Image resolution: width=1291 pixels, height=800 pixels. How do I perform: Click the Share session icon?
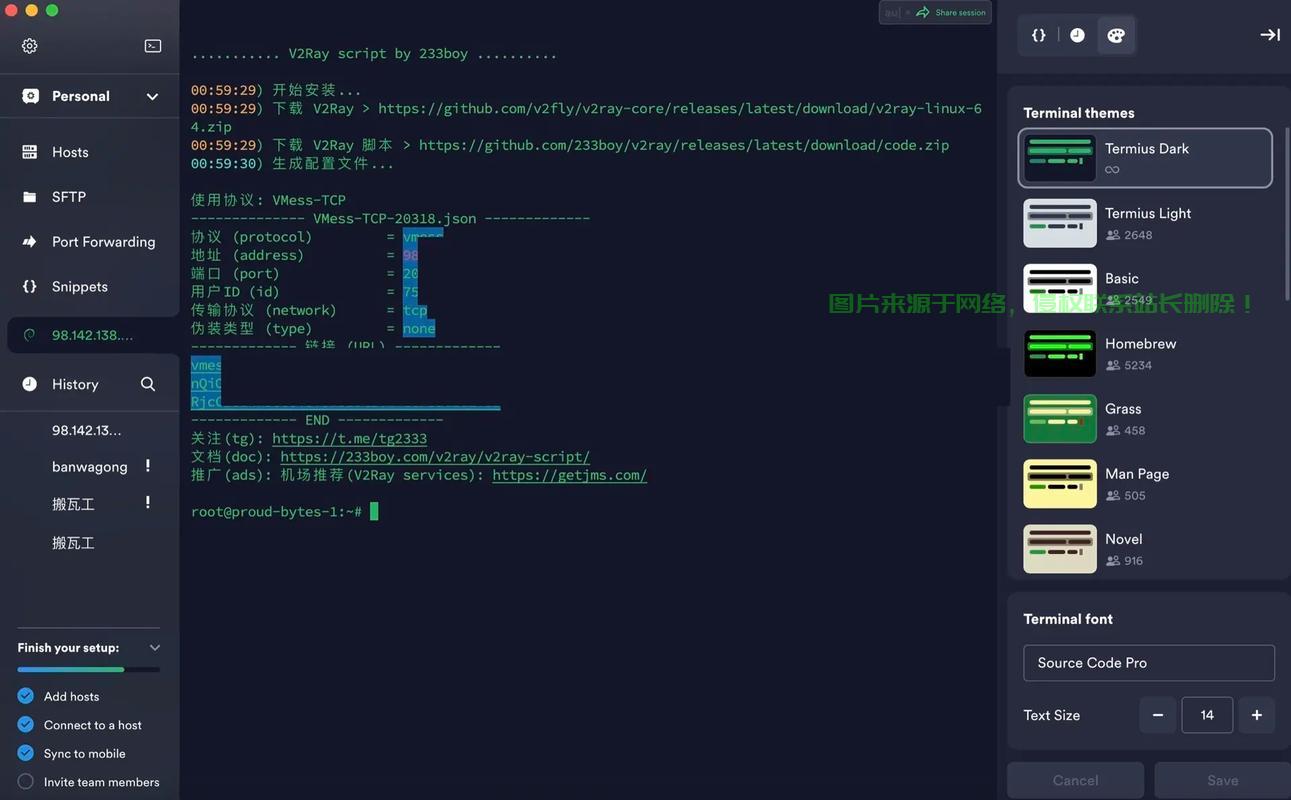click(923, 12)
